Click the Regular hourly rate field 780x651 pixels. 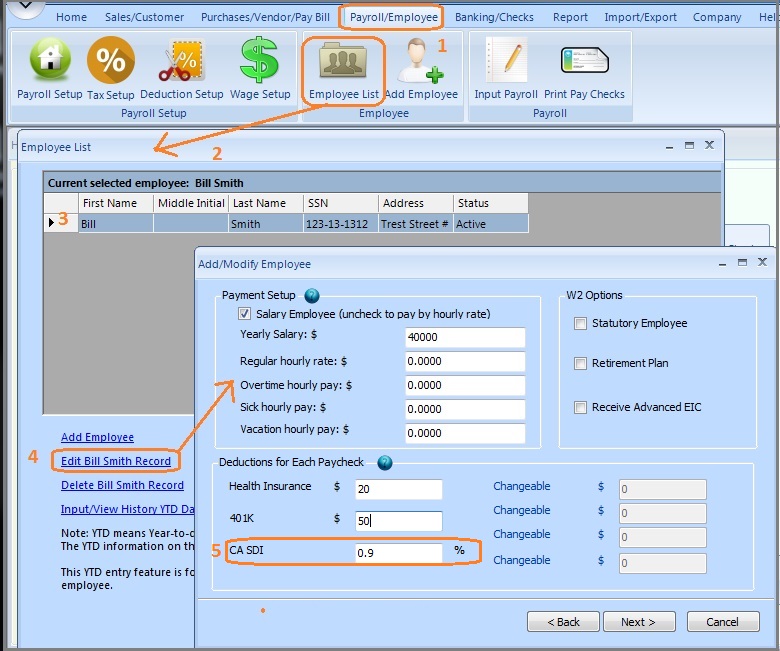point(465,361)
